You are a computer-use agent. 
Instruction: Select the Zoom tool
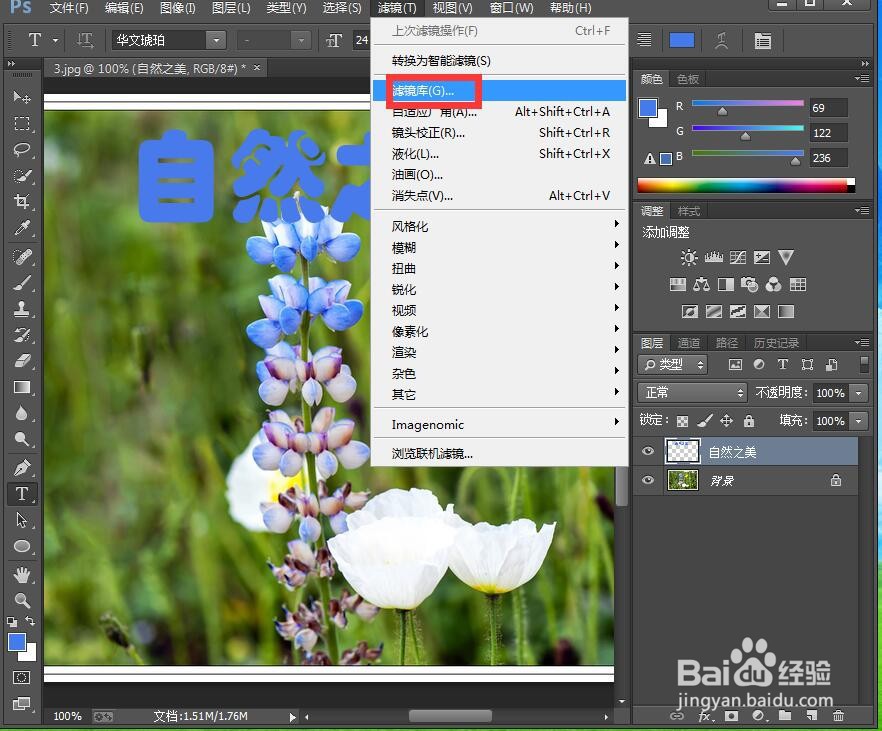tap(21, 601)
